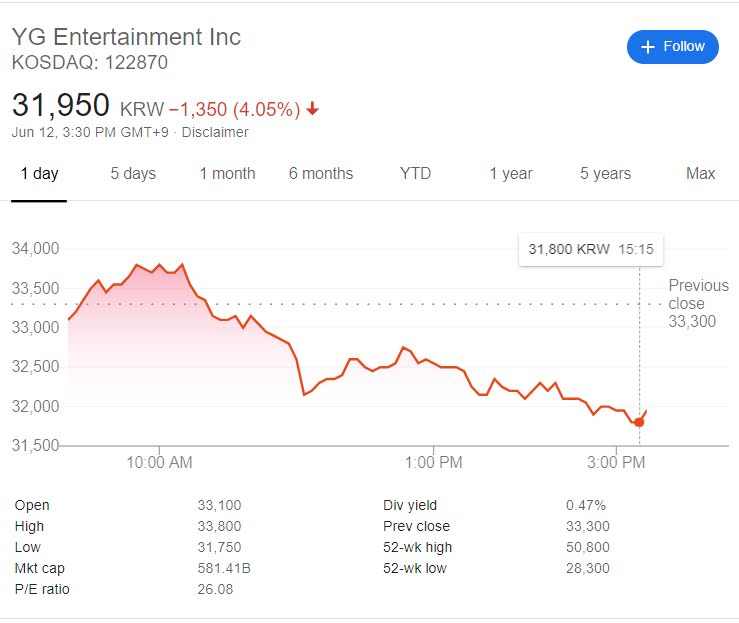Switch to the 5 days tab
The image size is (739, 623).
(x=133, y=174)
